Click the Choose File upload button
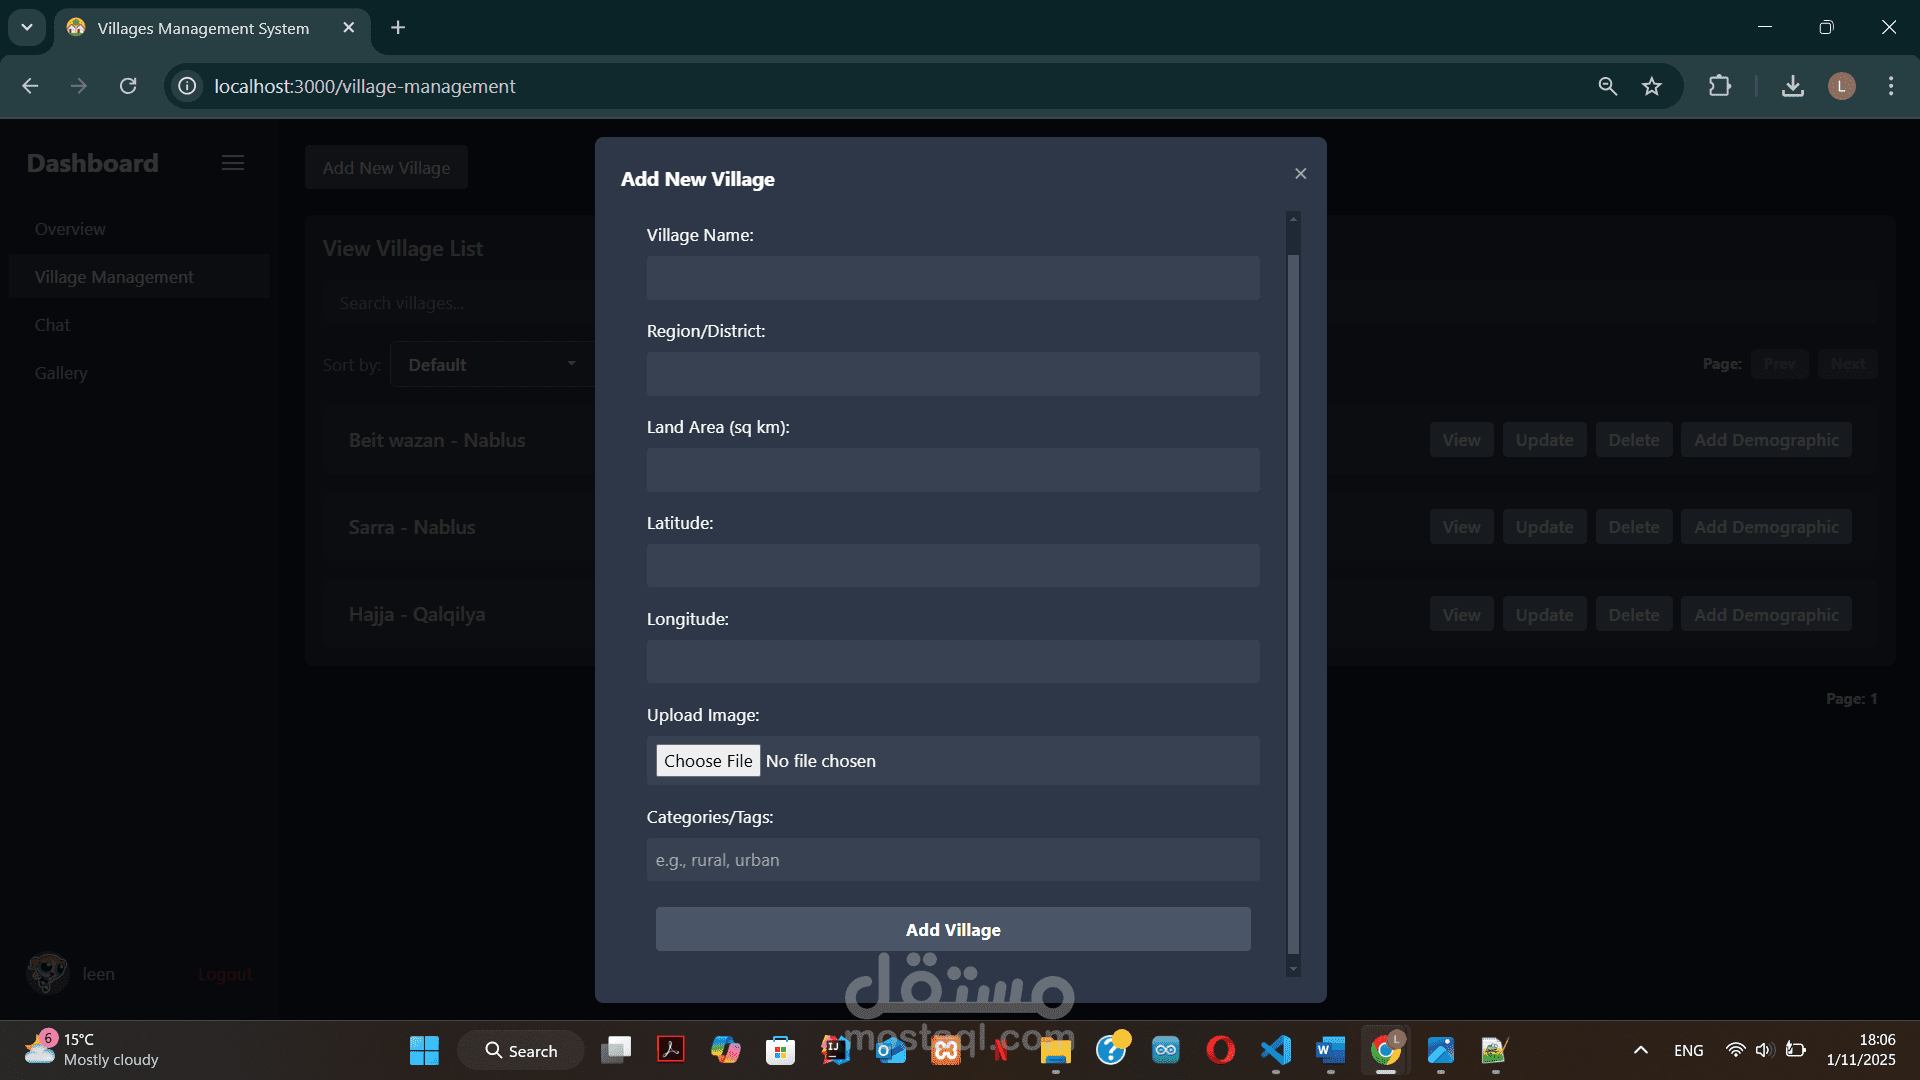The width and height of the screenshot is (1920, 1080). click(708, 761)
